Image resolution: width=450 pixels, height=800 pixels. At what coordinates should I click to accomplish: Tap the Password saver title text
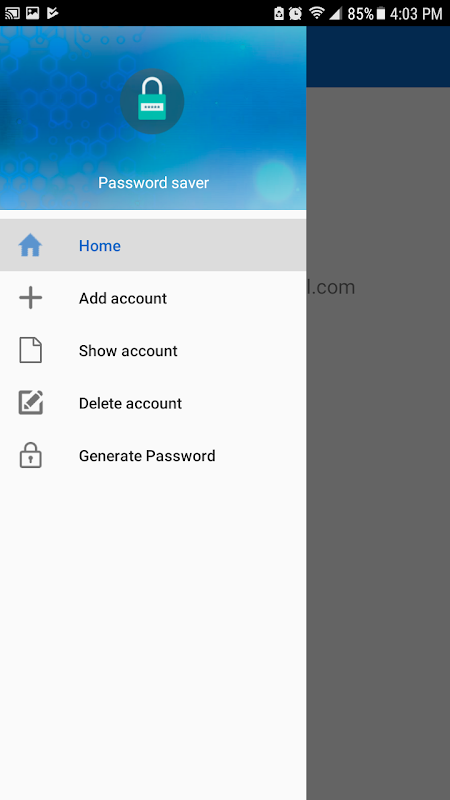154,183
